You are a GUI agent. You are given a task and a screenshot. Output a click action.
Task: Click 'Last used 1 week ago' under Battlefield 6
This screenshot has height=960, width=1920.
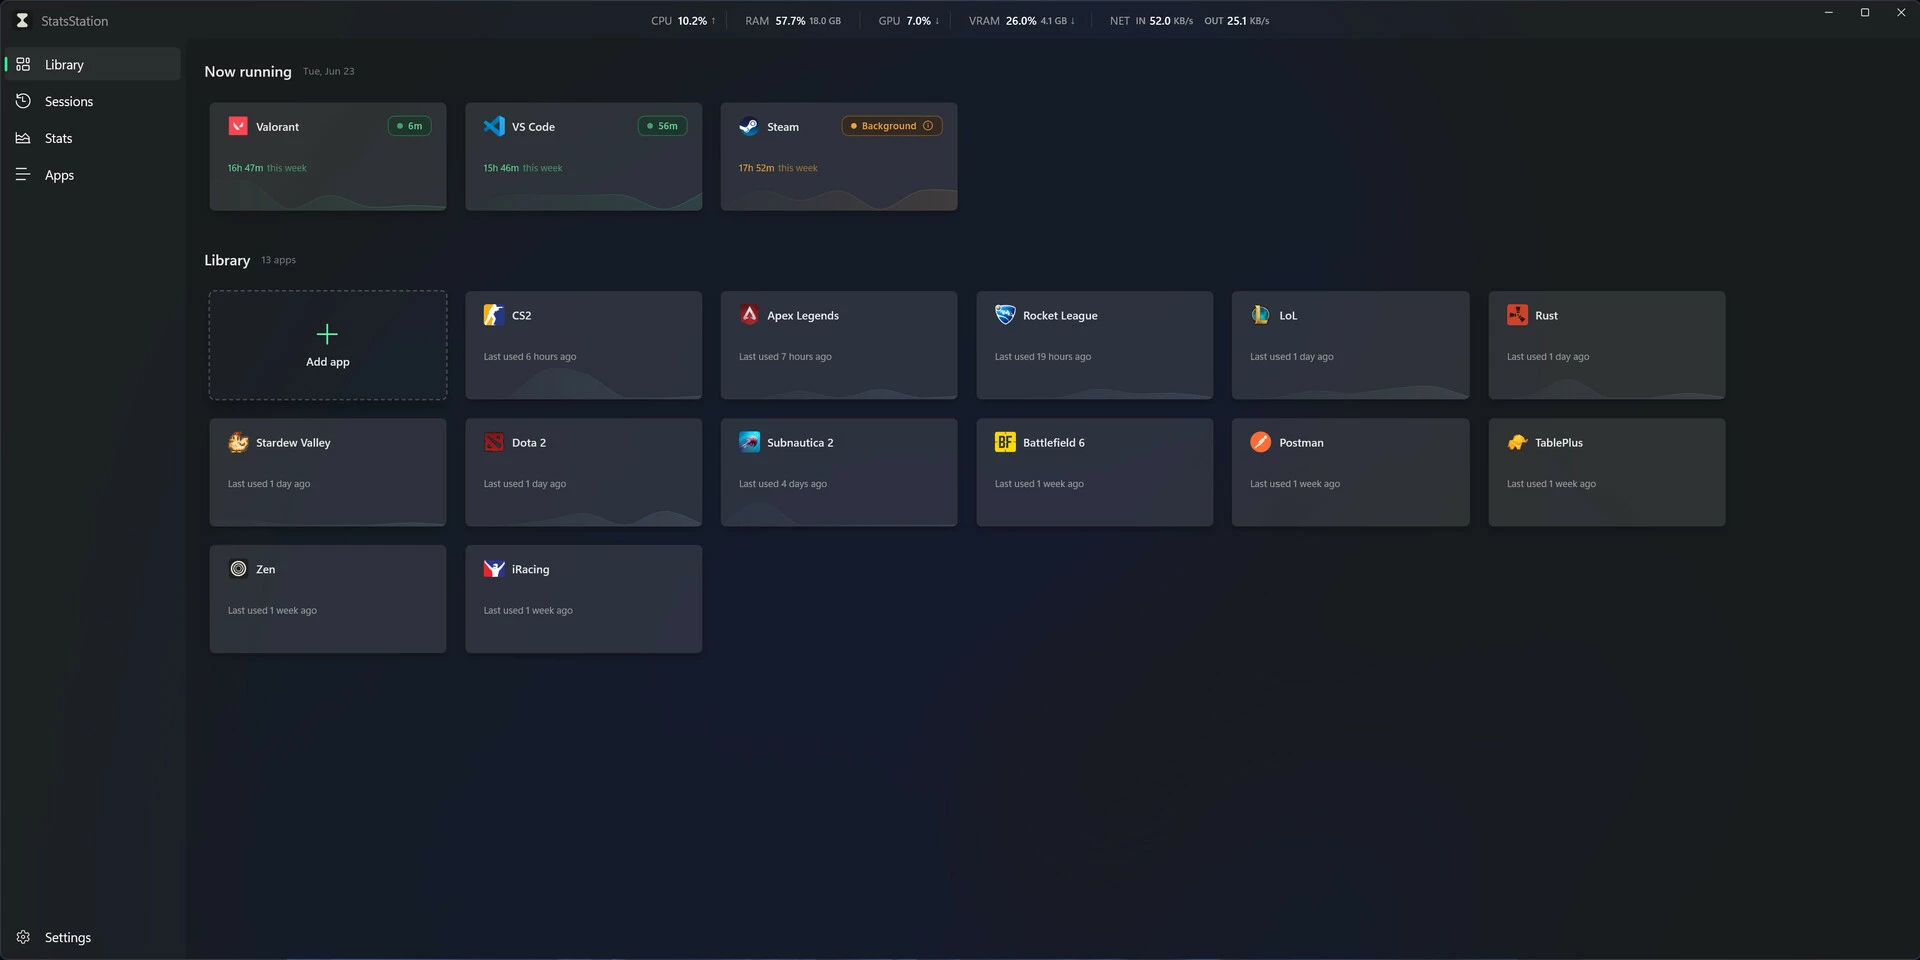tap(1039, 484)
